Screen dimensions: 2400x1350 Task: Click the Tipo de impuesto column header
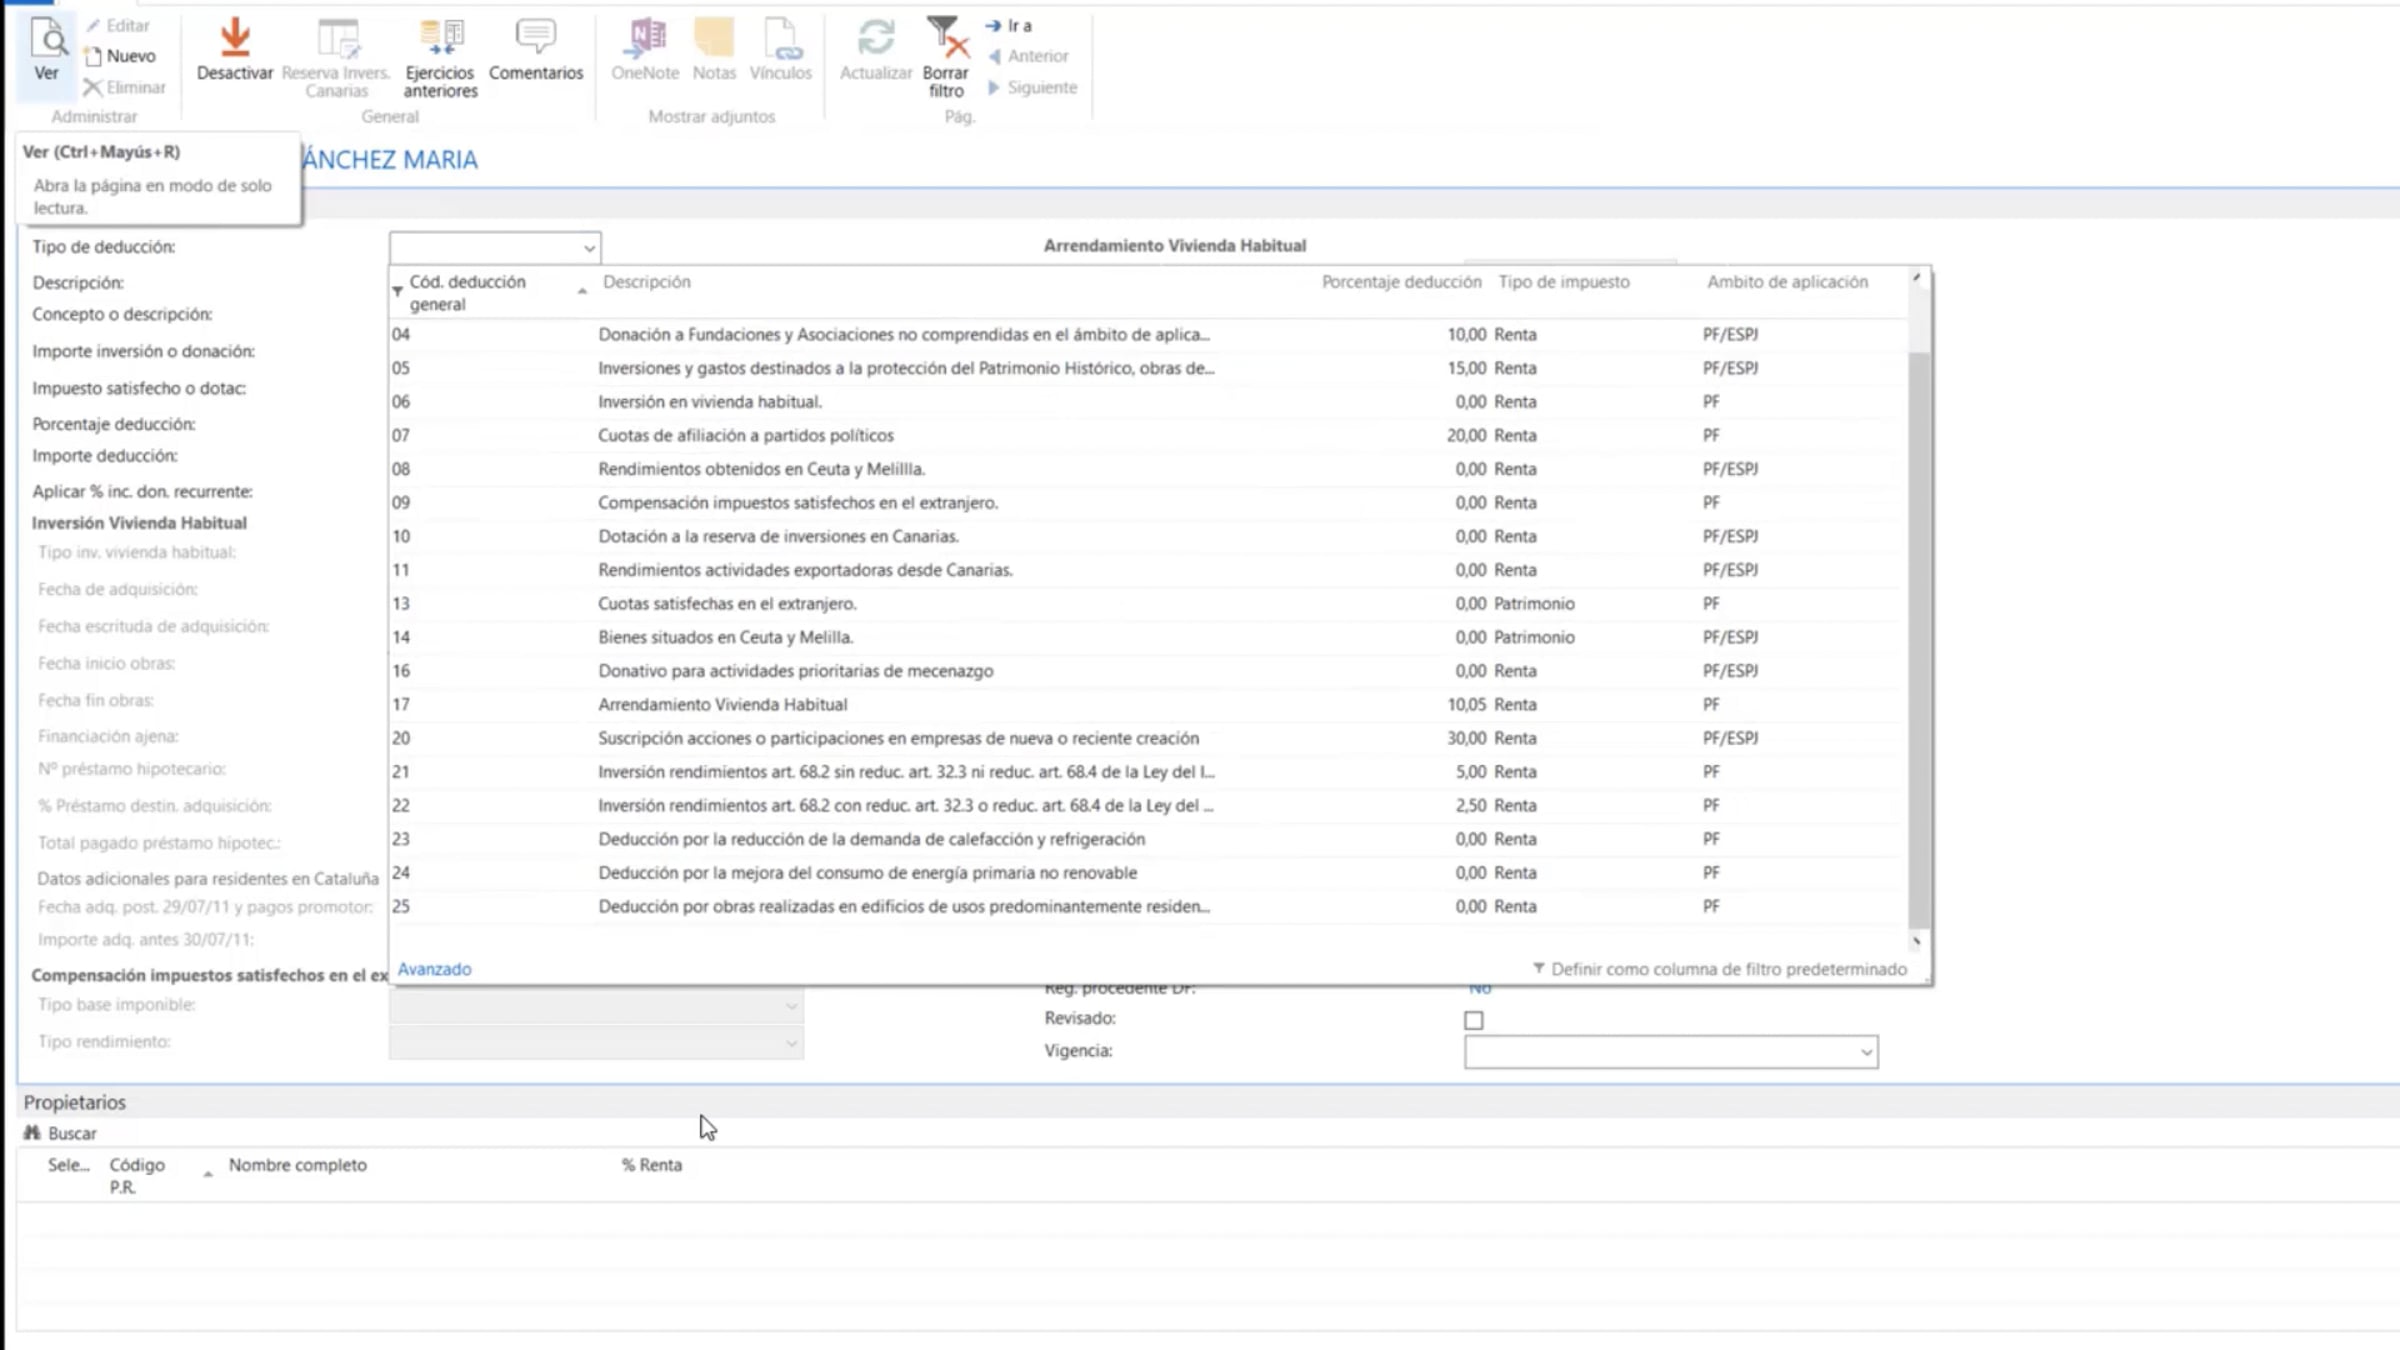(1564, 282)
